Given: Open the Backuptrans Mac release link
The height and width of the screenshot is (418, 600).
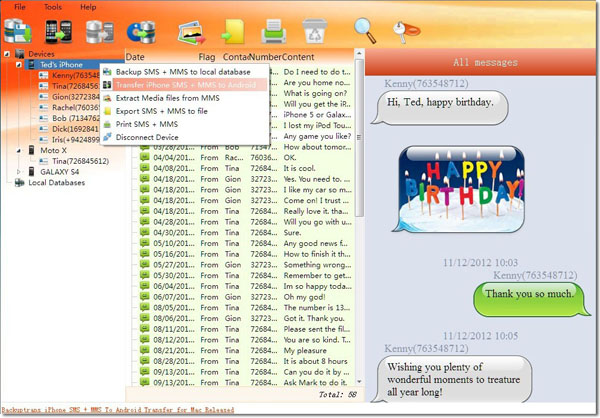Looking at the screenshot, I should (x=118, y=410).
